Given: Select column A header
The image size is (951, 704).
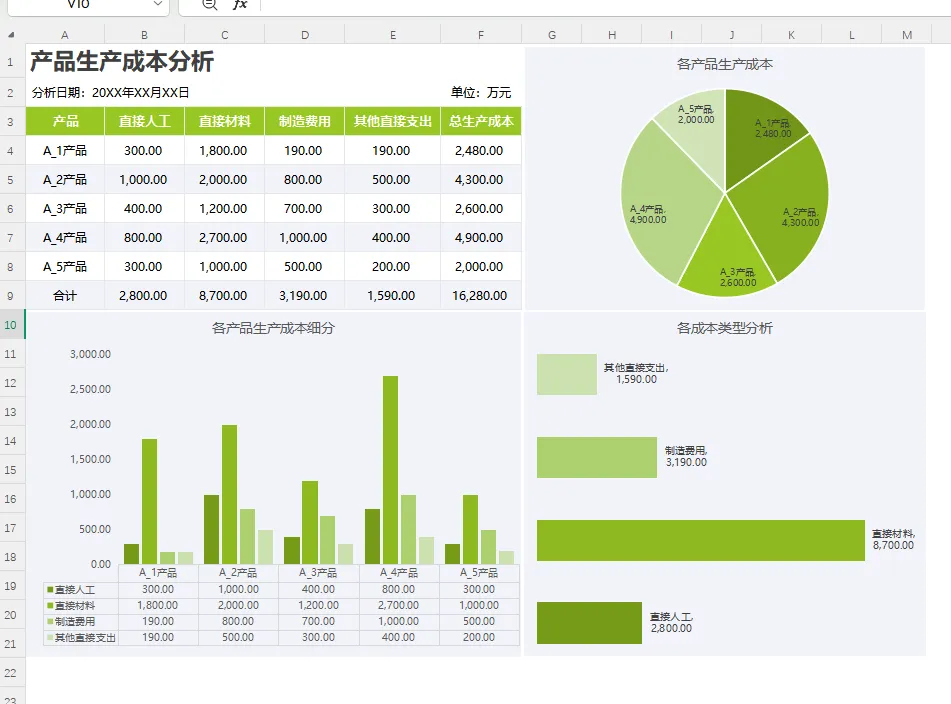Looking at the screenshot, I should 65,35.
